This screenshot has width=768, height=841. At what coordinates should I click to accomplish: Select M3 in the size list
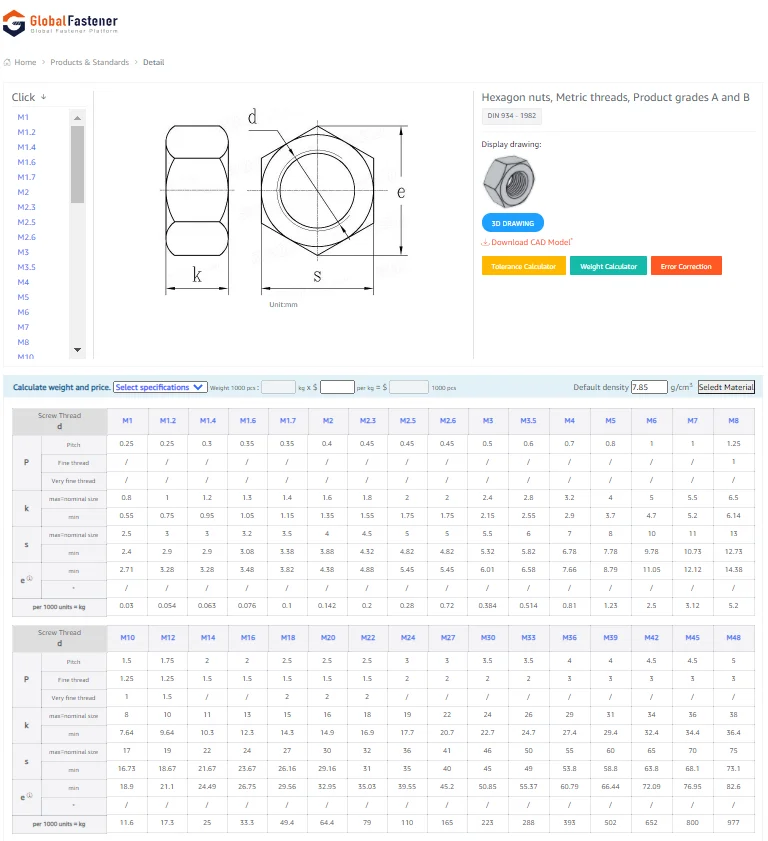(x=23, y=252)
